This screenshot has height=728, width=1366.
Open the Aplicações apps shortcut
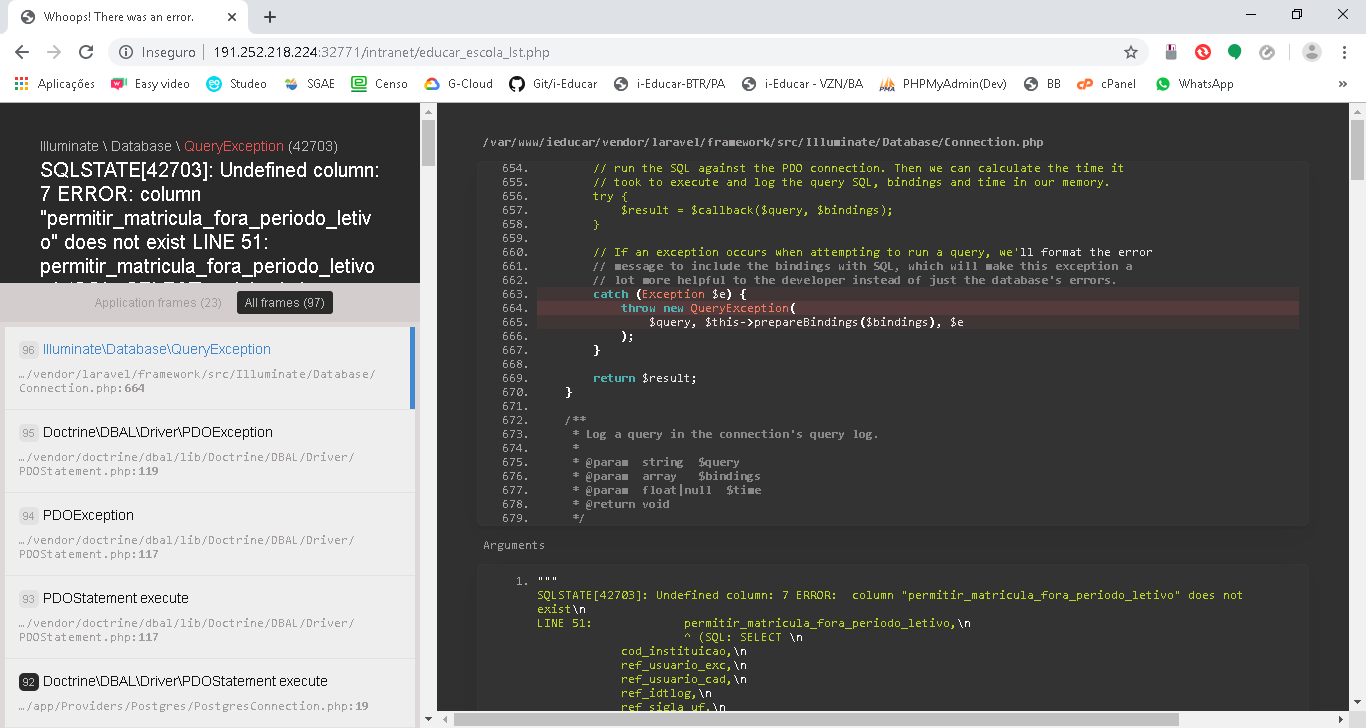point(55,84)
